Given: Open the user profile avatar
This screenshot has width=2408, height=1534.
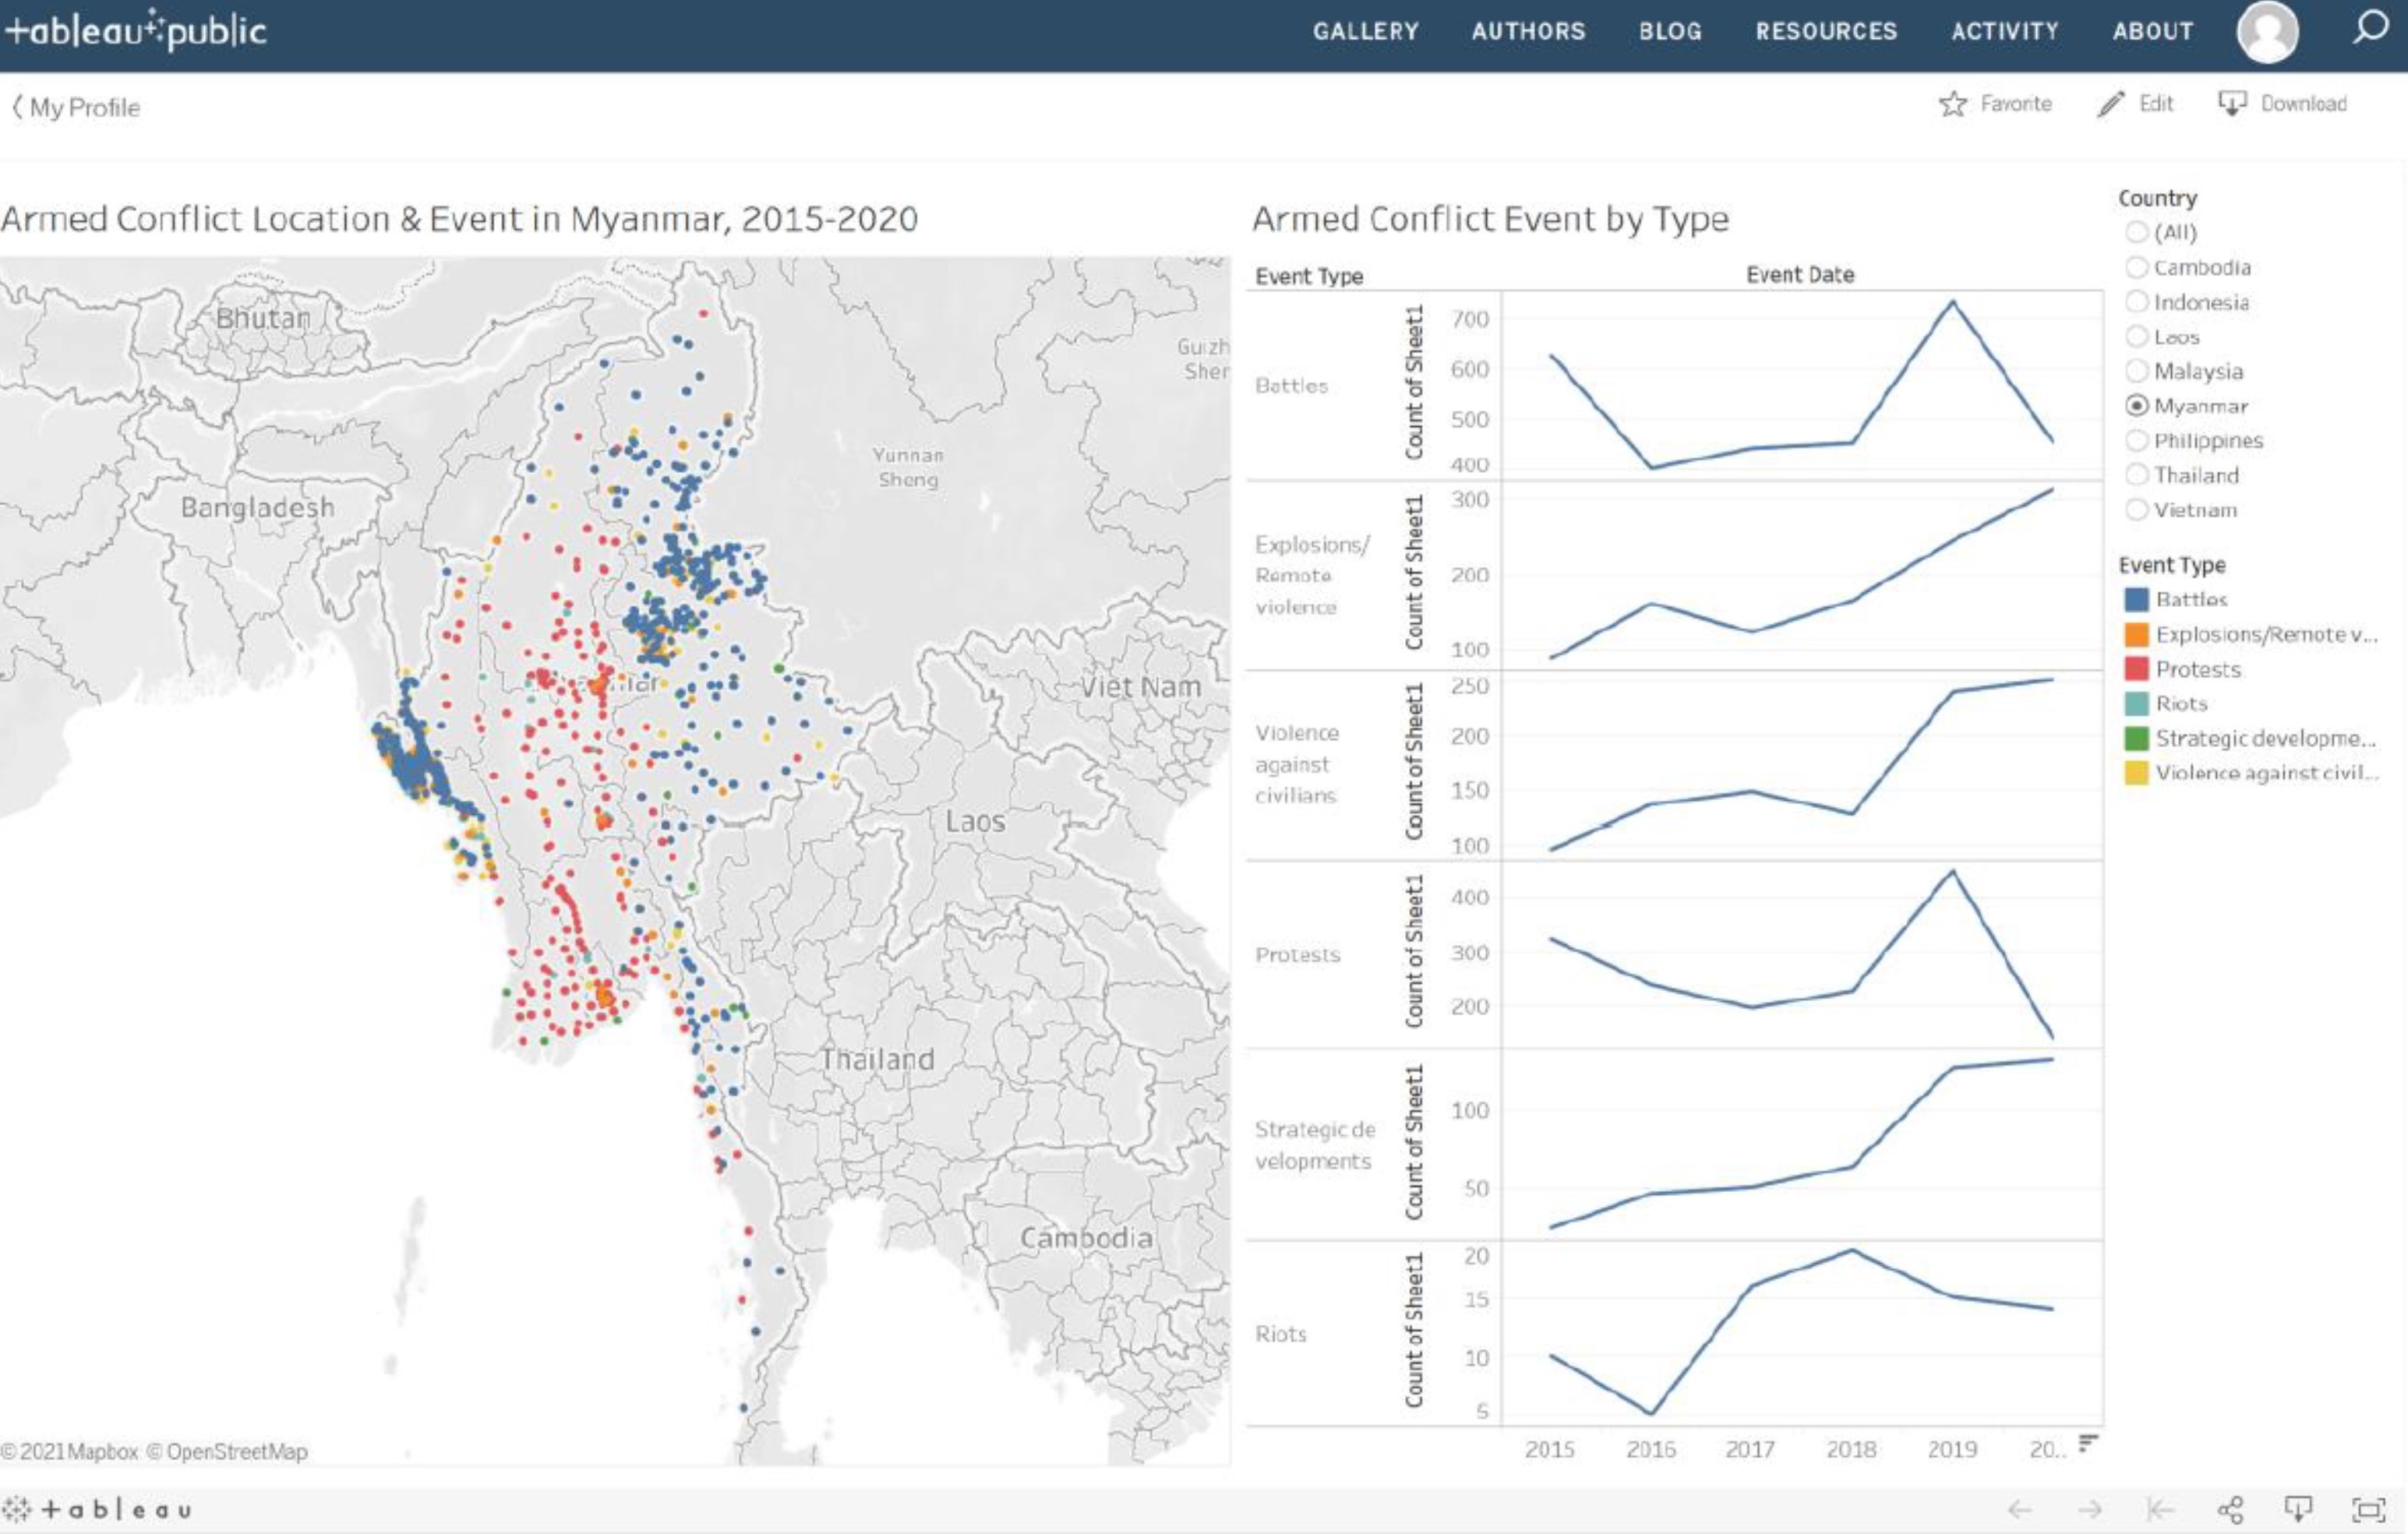Looking at the screenshot, I should (x=2267, y=31).
